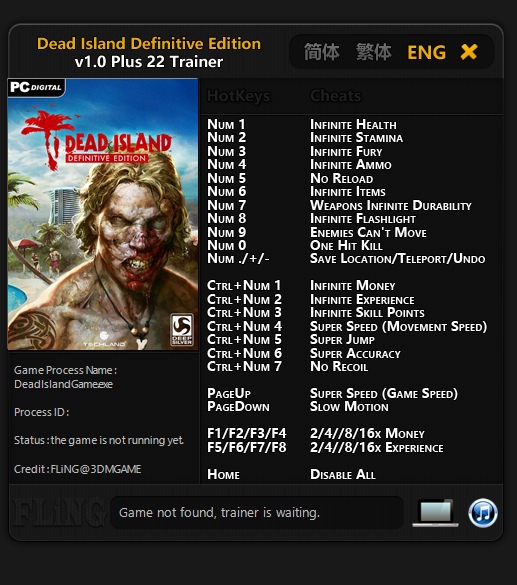Click the Dead Island cover art image

pos(103,214)
